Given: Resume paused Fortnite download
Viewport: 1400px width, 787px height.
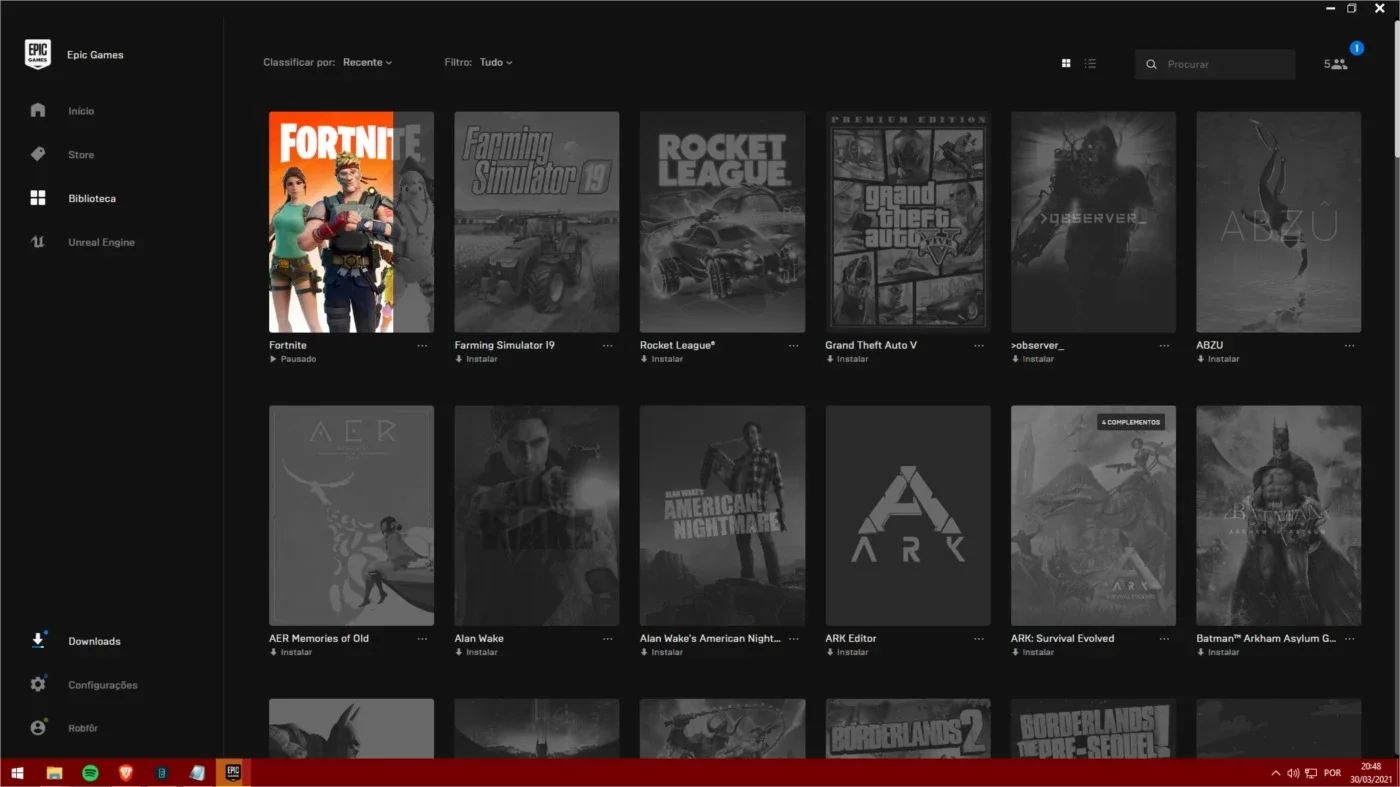Looking at the screenshot, I should (x=293, y=359).
